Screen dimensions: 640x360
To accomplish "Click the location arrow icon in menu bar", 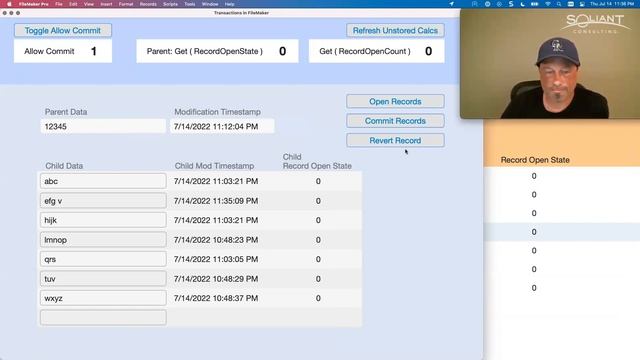I will click(x=451, y=4).
